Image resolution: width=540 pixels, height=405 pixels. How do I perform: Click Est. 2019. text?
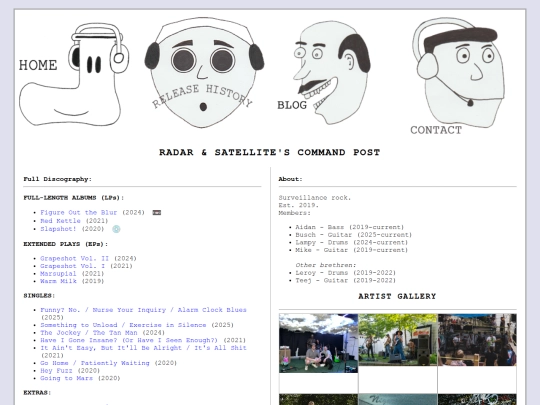(299, 205)
